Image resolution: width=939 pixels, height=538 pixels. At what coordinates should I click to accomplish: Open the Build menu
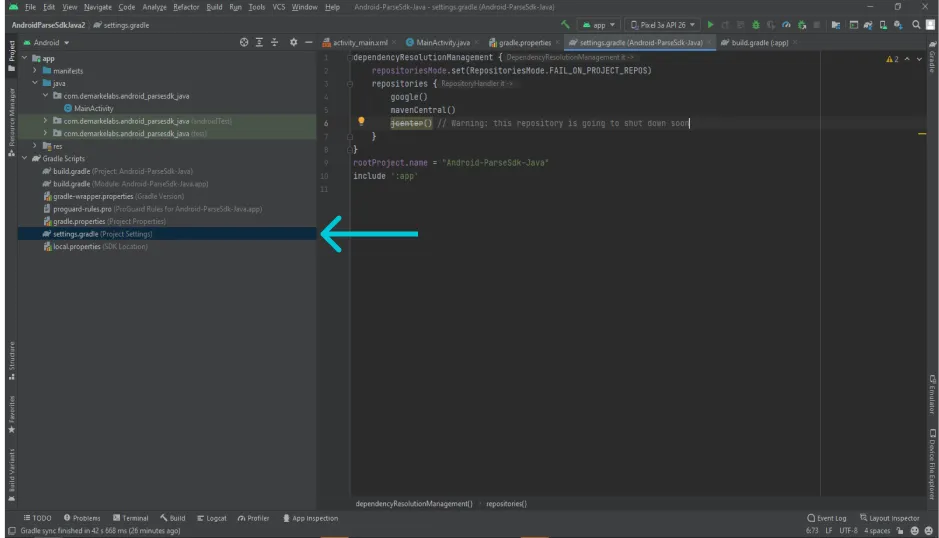[x=214, y=7]
